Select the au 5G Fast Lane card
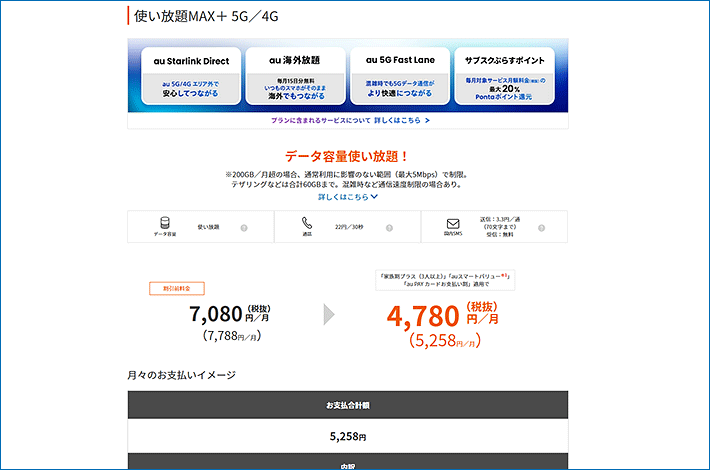 [400, 76]
